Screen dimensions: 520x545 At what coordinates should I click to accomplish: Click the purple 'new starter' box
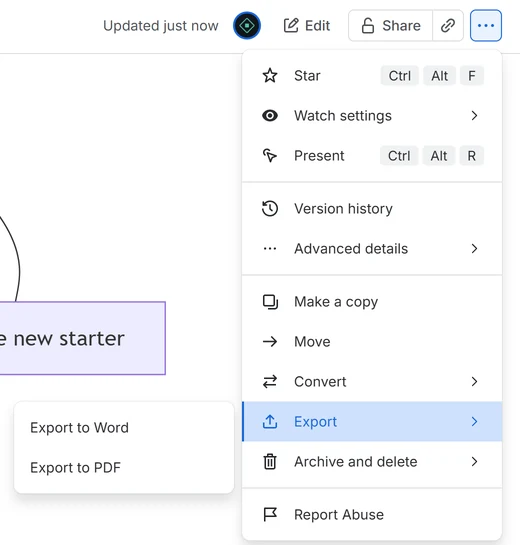(83, 338)
